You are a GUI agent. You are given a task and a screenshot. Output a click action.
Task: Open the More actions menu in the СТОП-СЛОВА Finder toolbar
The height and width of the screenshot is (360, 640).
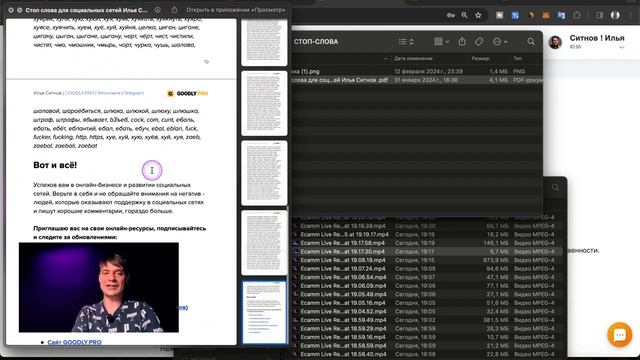point(500,42)
